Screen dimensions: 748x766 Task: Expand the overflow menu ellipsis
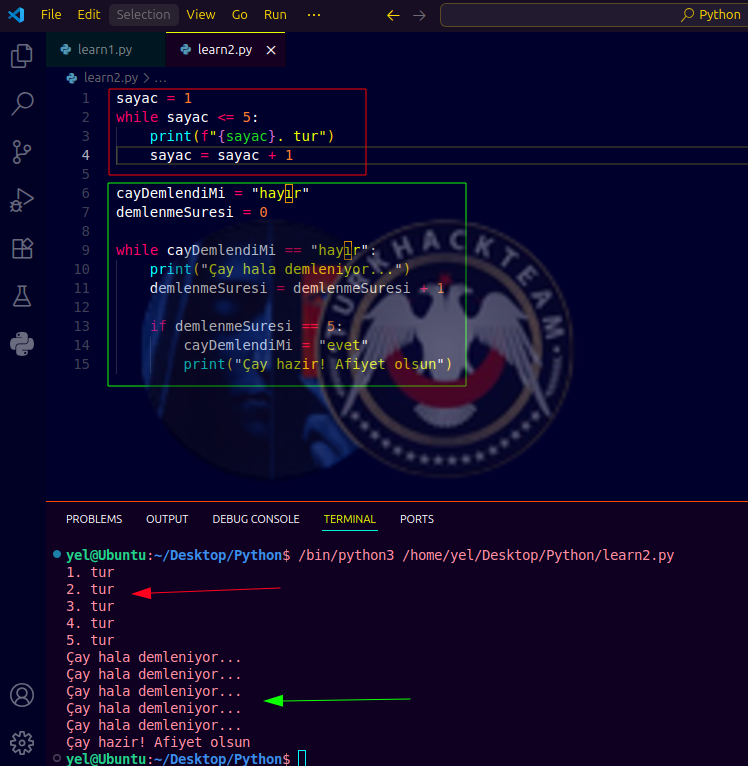pos(314,15)
